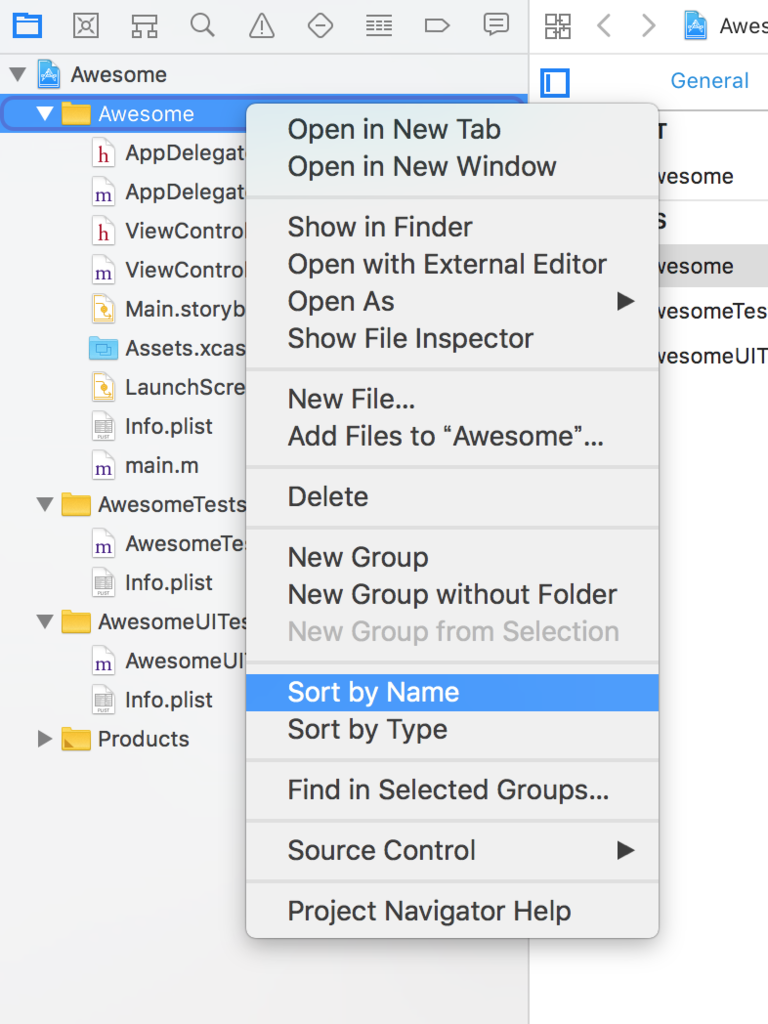Collapse the root Awesome project
This screenshot has width=768, height=1024.
click(x=17, y=74)
